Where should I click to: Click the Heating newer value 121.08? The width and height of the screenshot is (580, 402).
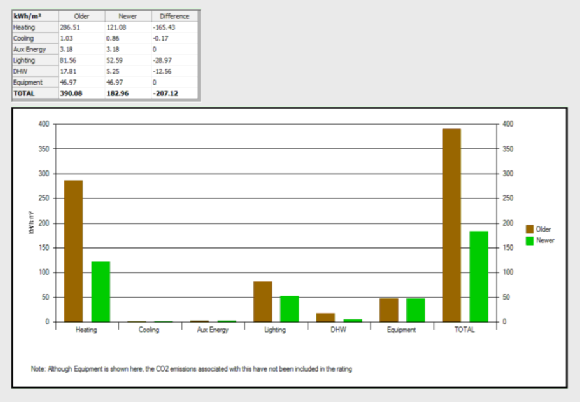click(117, 27)
